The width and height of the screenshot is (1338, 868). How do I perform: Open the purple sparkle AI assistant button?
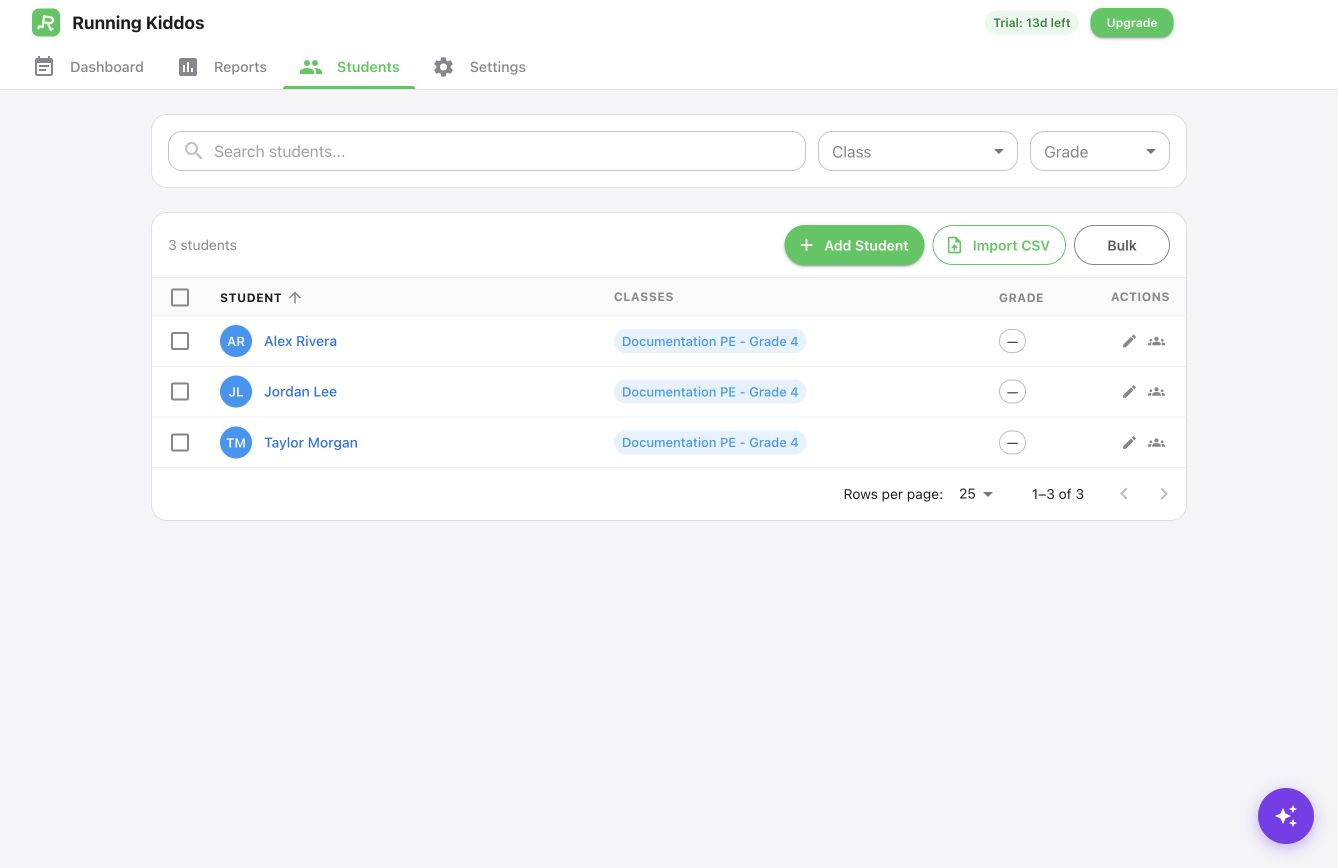(x=1286, y=816)
